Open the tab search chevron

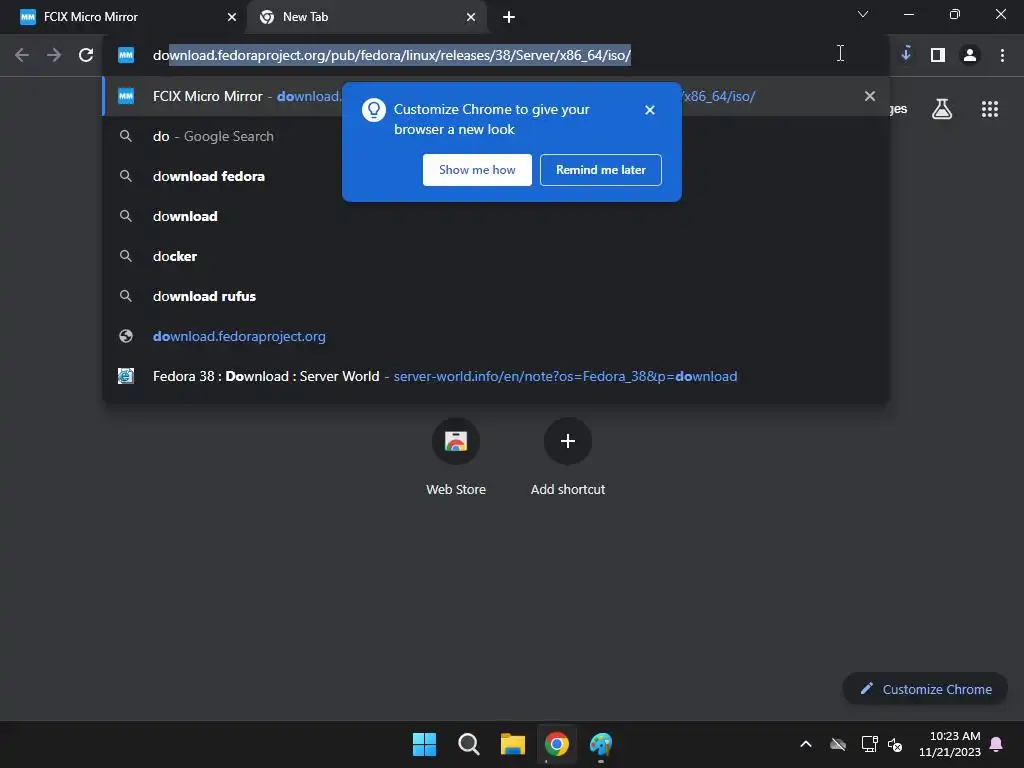(863, 14)
